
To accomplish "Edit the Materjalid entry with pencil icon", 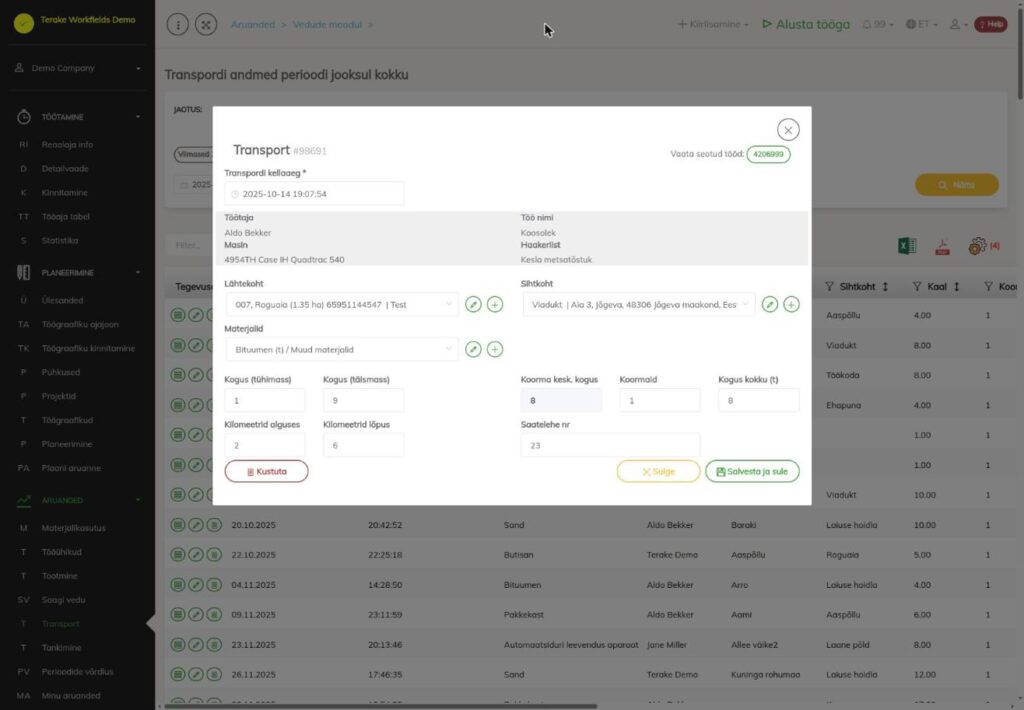I will click(x=473, y=349).
